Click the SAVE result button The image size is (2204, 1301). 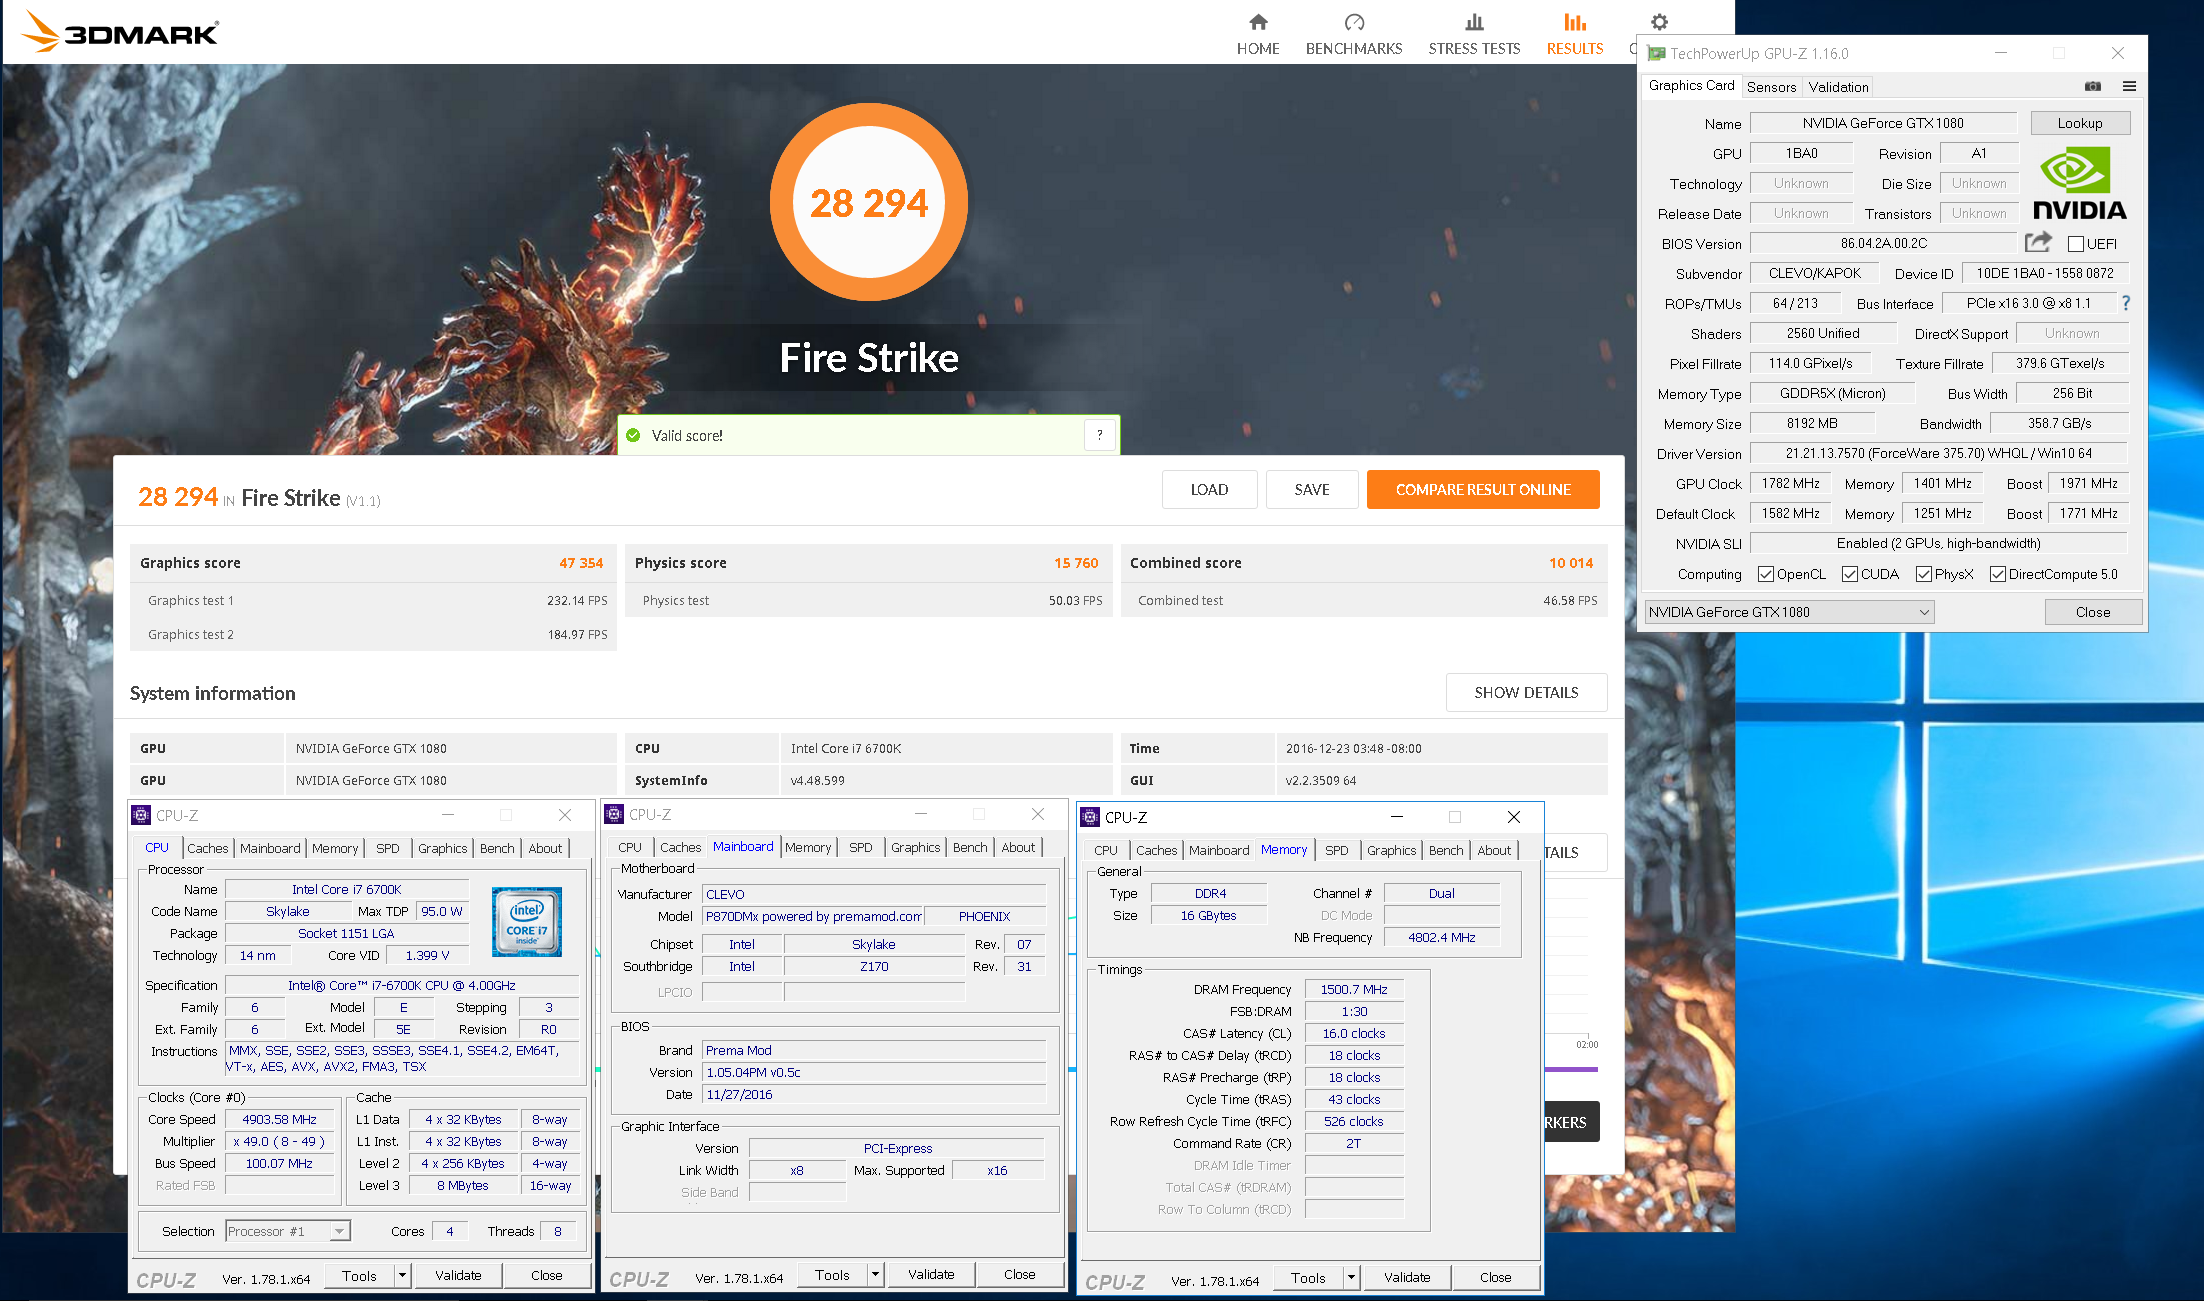tap(1312, 489)
